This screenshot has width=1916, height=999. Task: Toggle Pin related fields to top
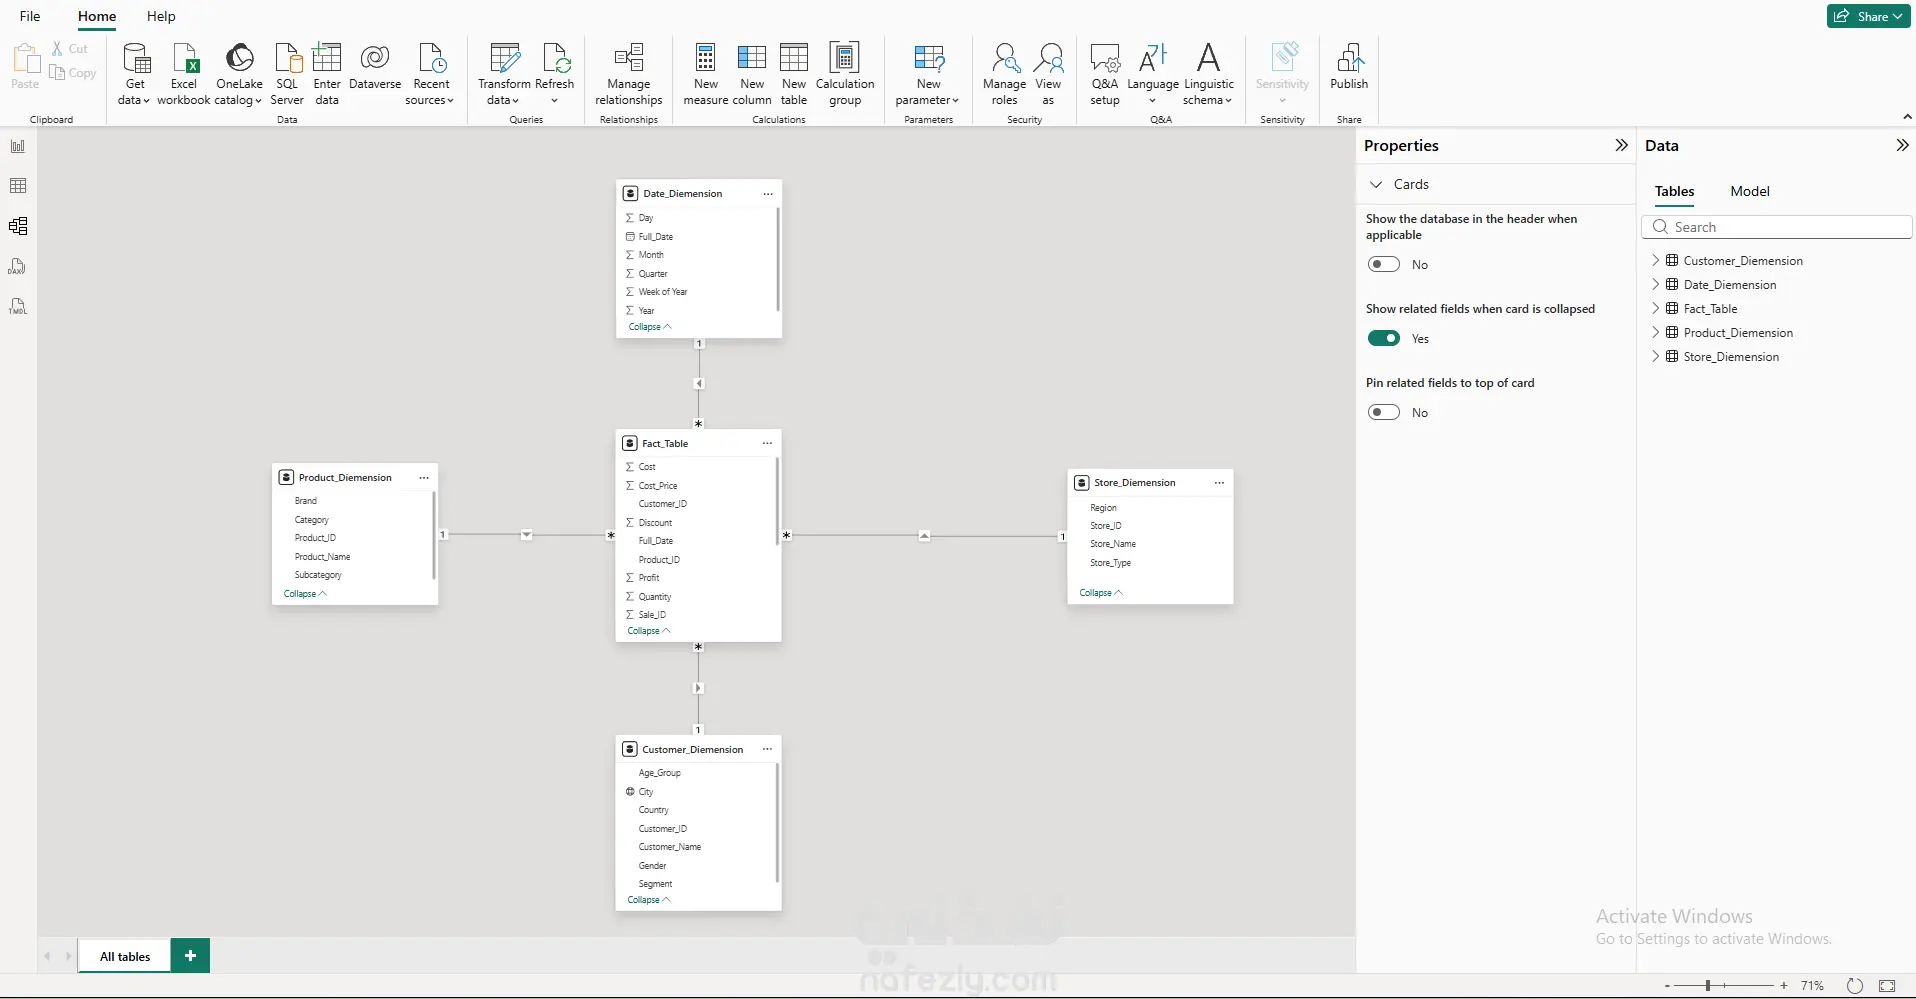1384,412
